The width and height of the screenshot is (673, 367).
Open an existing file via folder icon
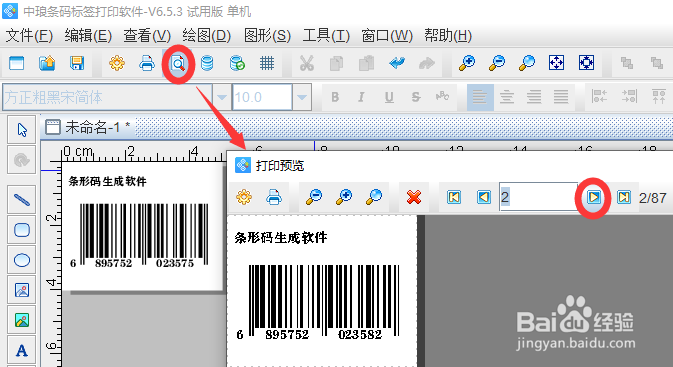click(x=47, y=63)
